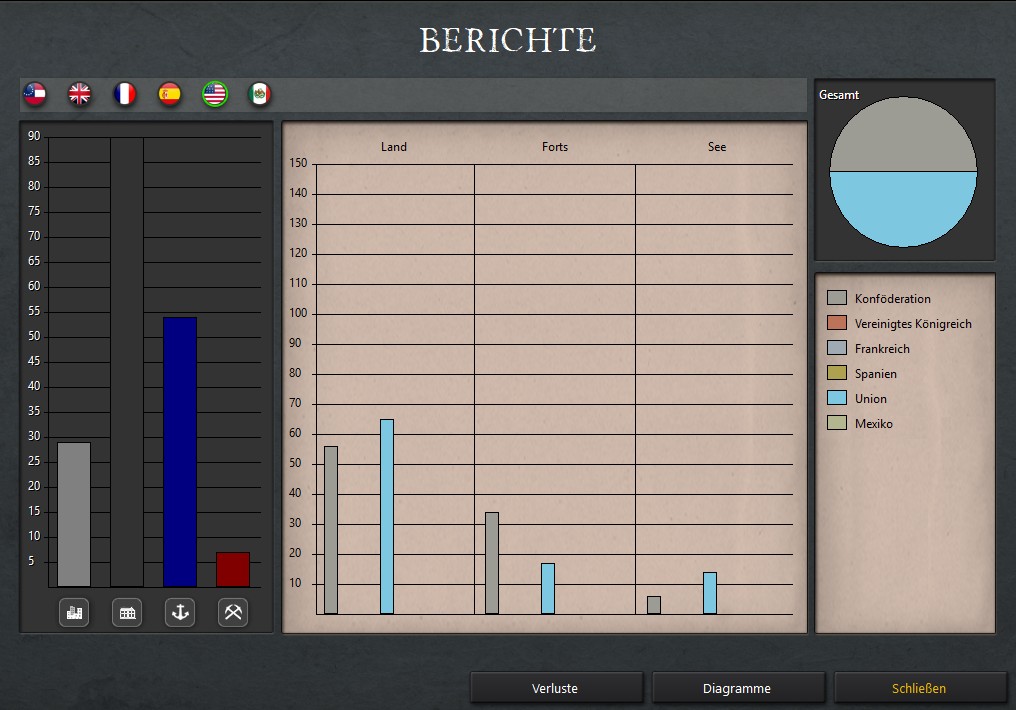Select the Mexico flag icon

[259, 95]
